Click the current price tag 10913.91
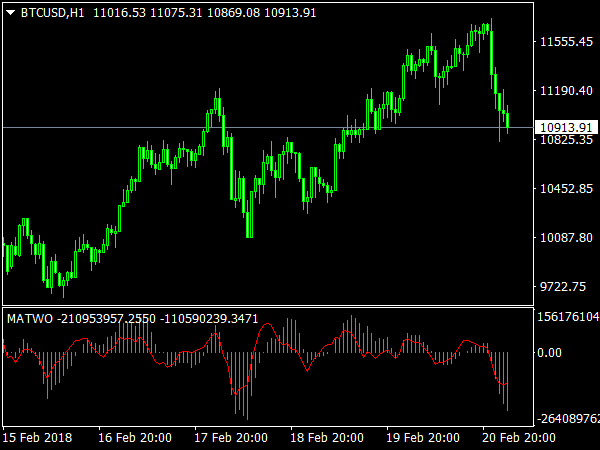Image resolution: width=600 pixels, height=450 pixels. pyautogui.click(x=566, y=127)
